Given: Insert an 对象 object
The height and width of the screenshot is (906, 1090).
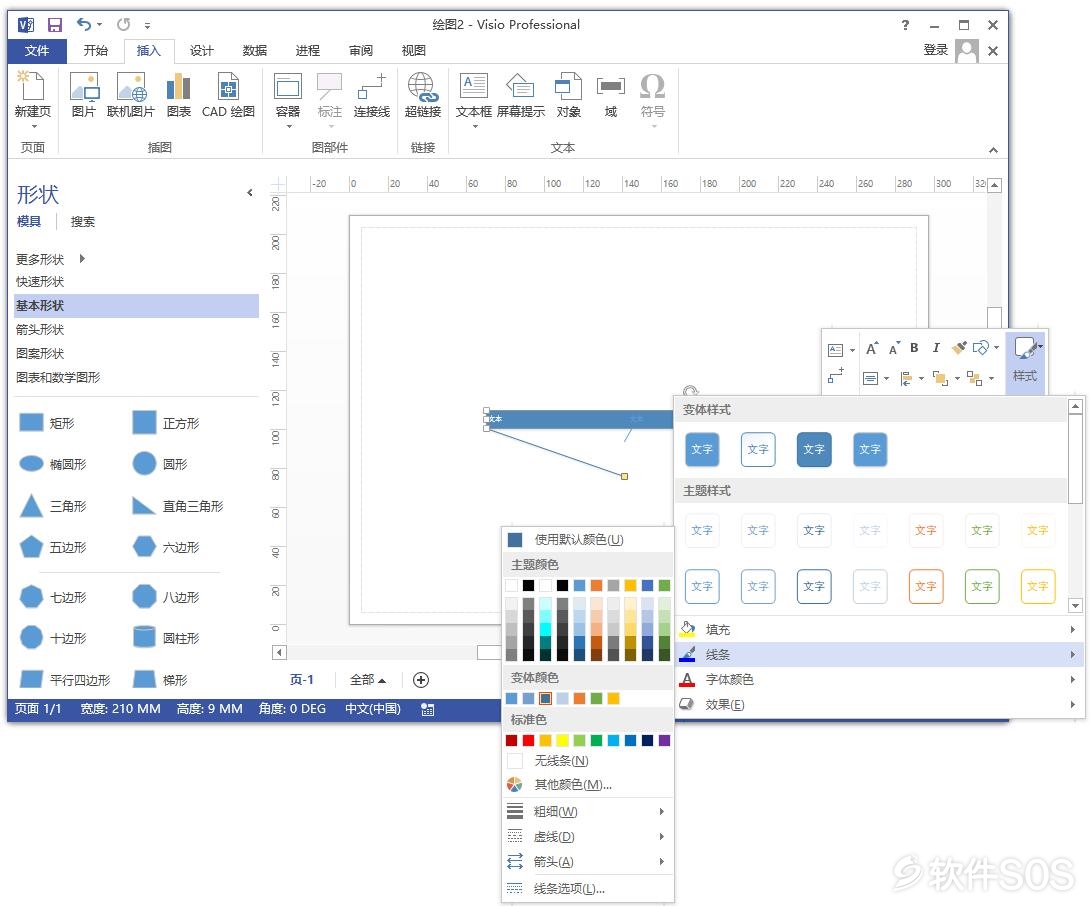Looking at the screenshot, I should pyautogui.click(x=568, y=95).
